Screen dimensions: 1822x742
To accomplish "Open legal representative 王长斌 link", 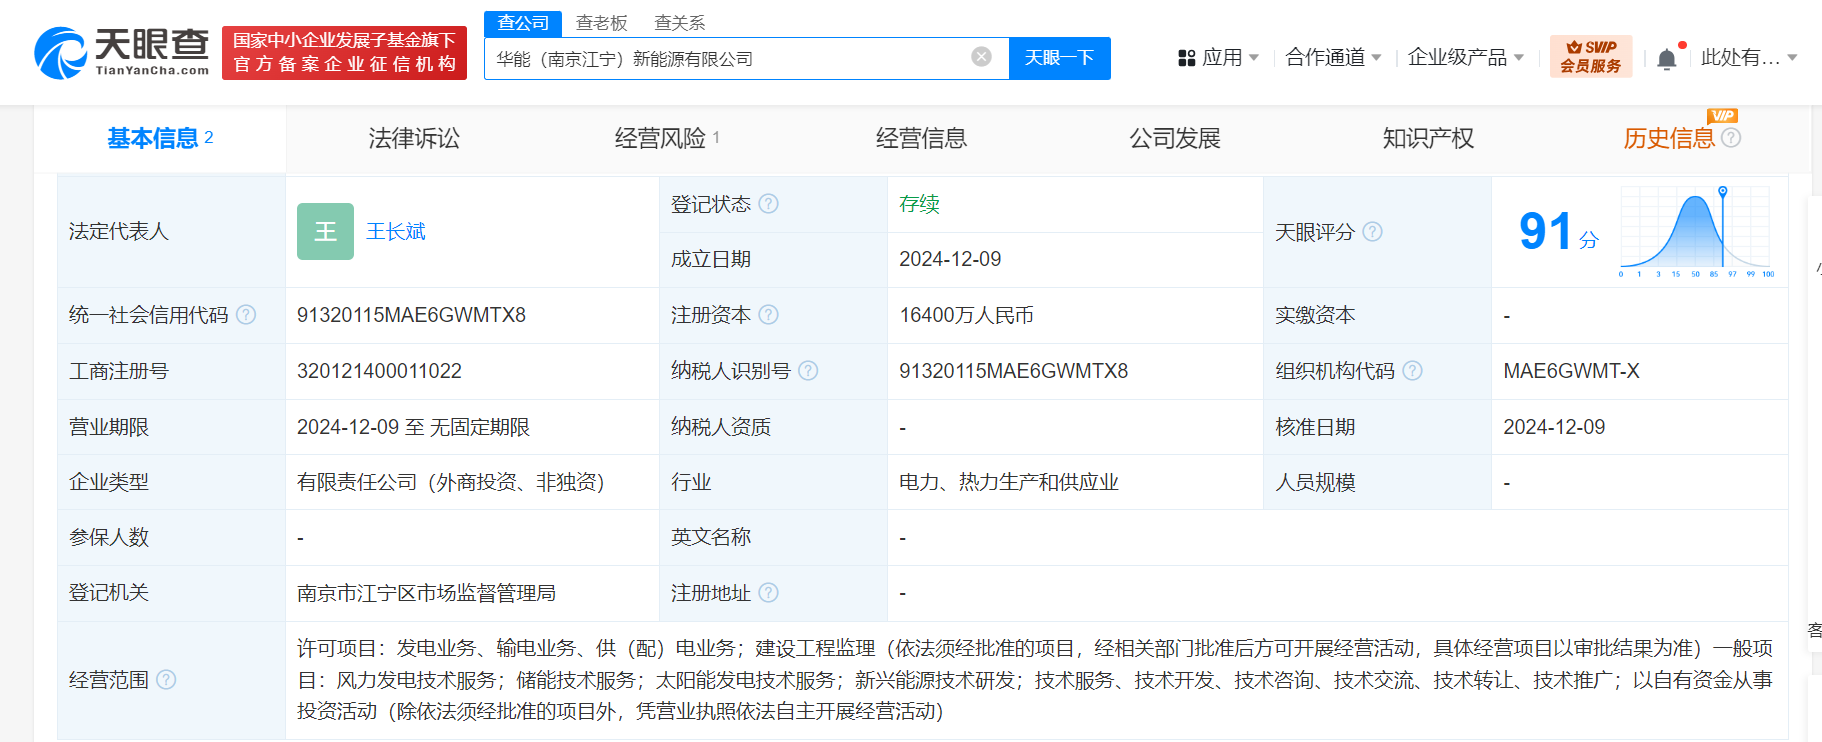I will point(396,232).
